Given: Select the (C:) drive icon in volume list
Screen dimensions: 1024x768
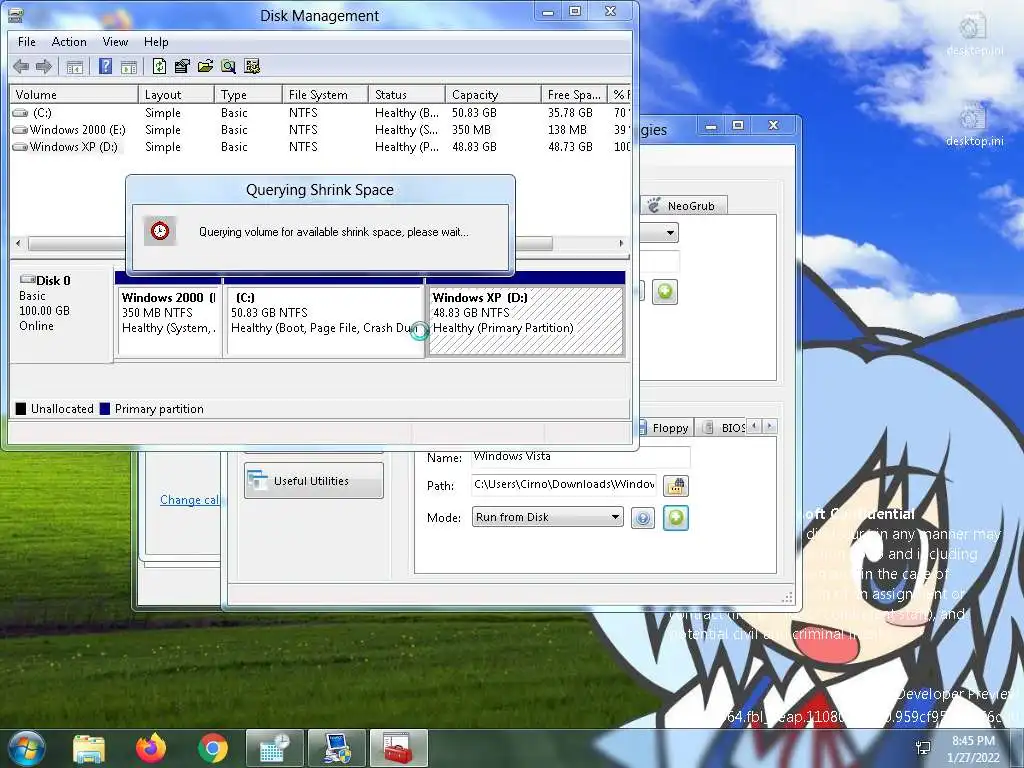Looking at the screenshot, I should 20,113.
